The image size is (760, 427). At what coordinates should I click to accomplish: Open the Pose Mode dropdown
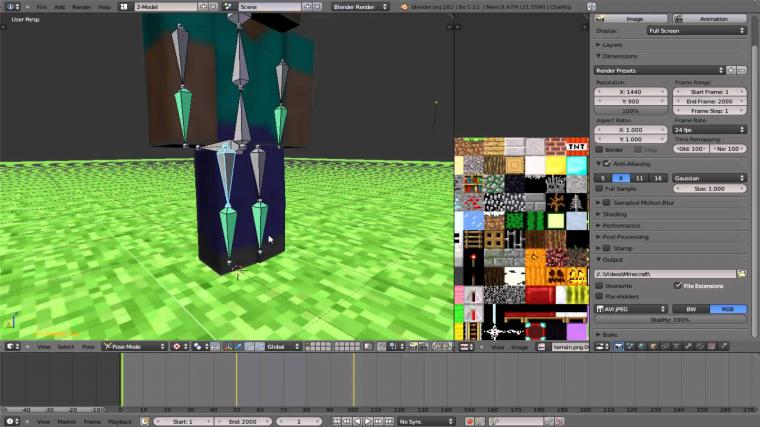tap(134, 347)
